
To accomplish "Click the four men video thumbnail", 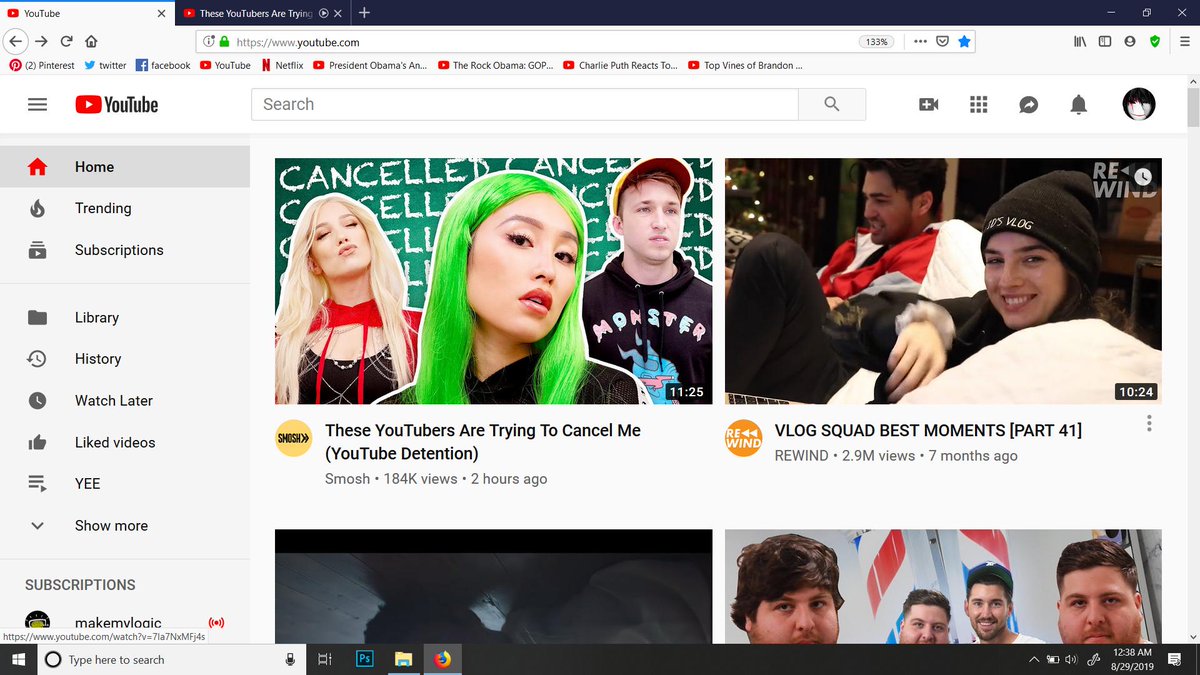I will (943, 587).
